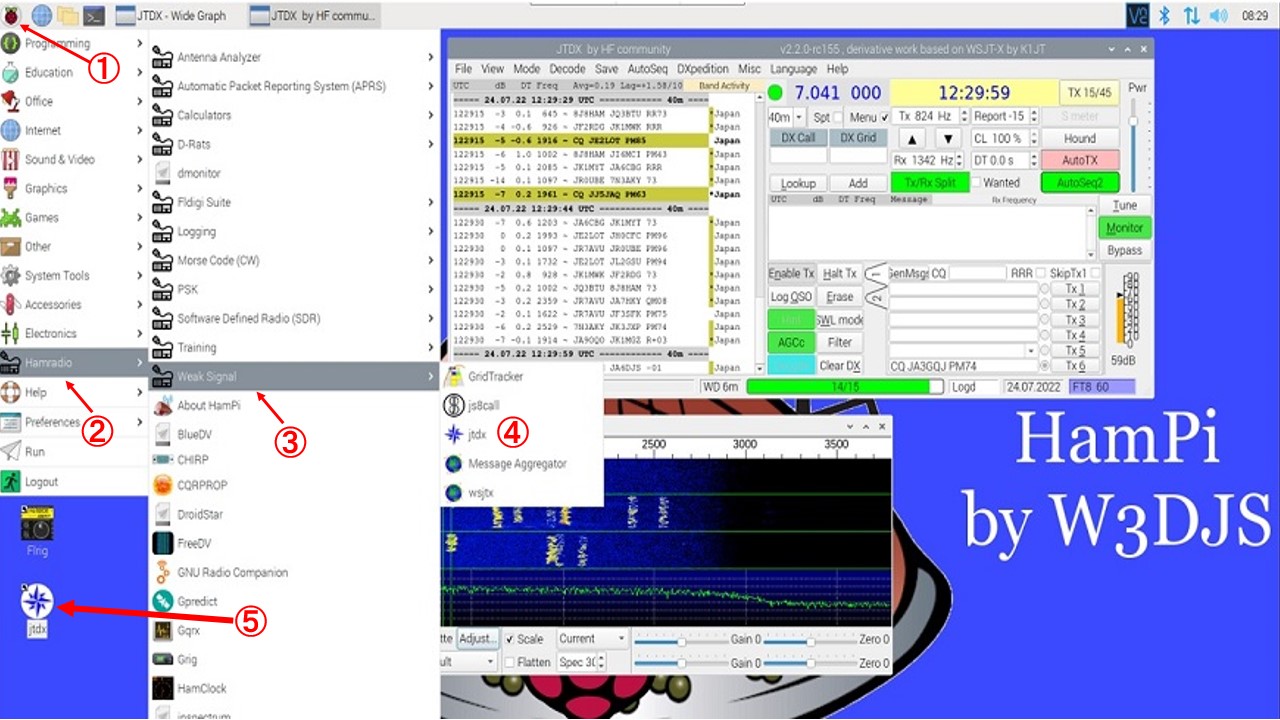Expand the Antenna Analyzer submenu
The height and width of the screenshot is (720, 1280).
pos(294,57)
